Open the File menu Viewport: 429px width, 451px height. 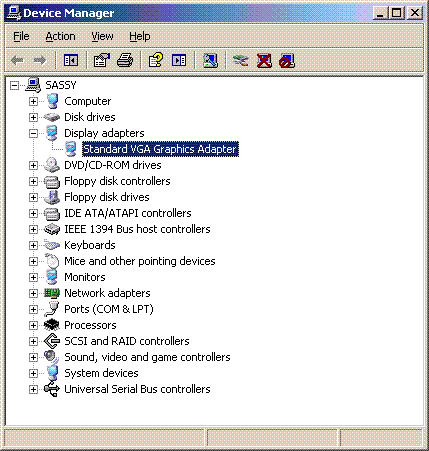point(21,36)
